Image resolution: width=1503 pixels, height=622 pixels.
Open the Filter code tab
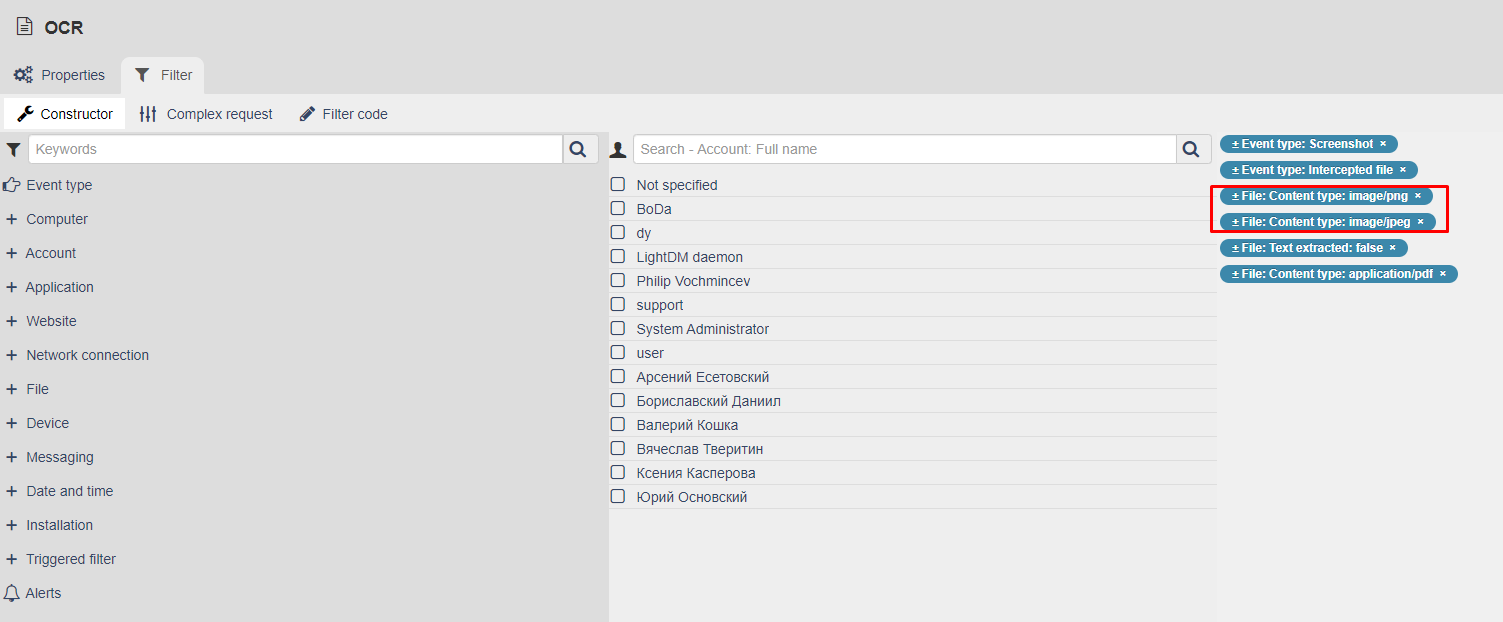pyautogui.click(x=343, y=114)
